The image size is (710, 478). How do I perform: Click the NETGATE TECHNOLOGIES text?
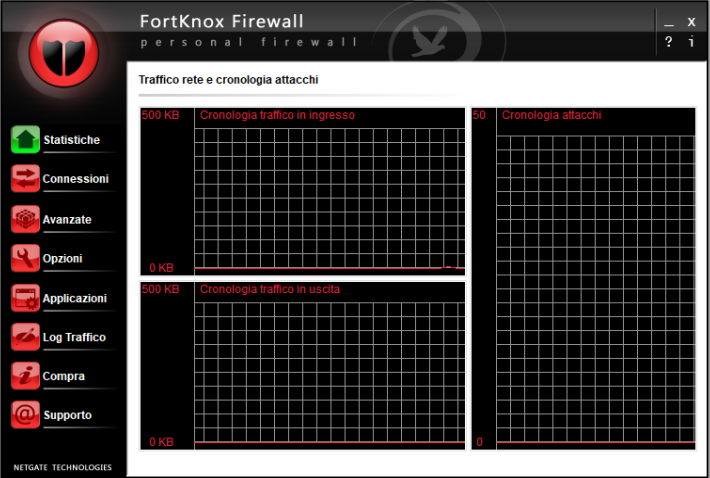pyautogui.click(x=62, y=467)
